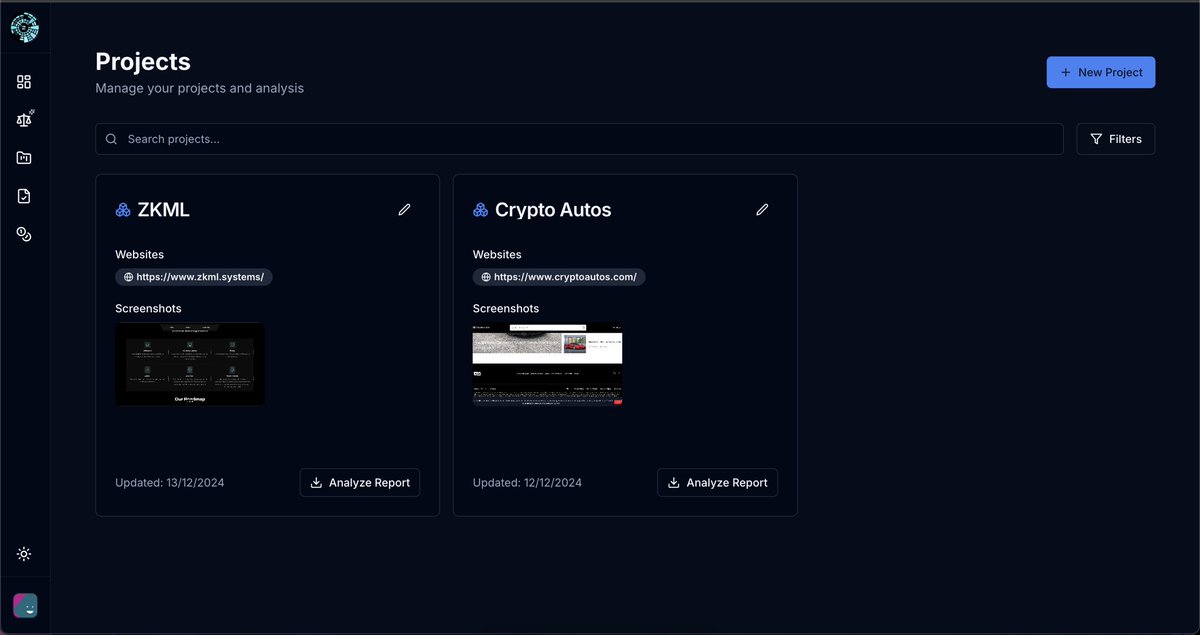Open the coins icon in sidebar
Screen dimensions: 1200x635
tap(24, 234)
